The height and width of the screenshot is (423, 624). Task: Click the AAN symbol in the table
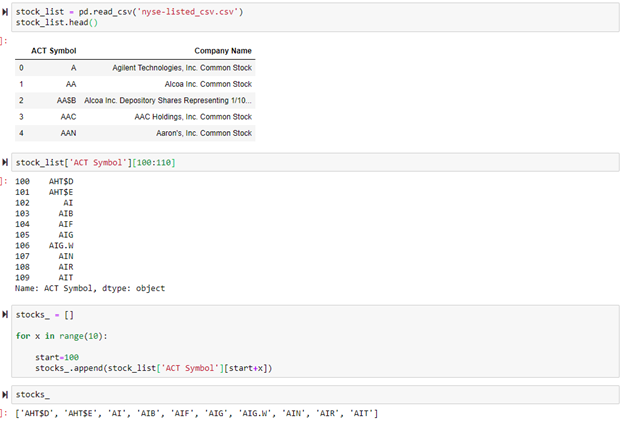pos(68,134)
